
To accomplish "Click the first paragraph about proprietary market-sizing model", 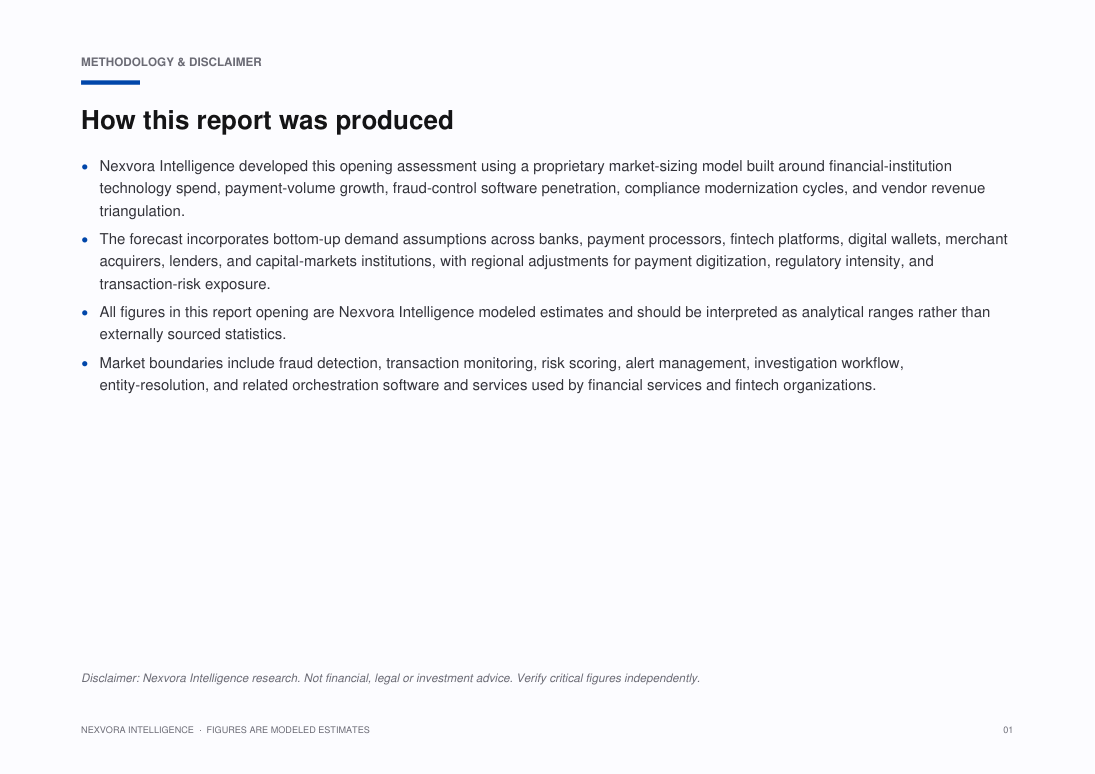I will point(542,189).
